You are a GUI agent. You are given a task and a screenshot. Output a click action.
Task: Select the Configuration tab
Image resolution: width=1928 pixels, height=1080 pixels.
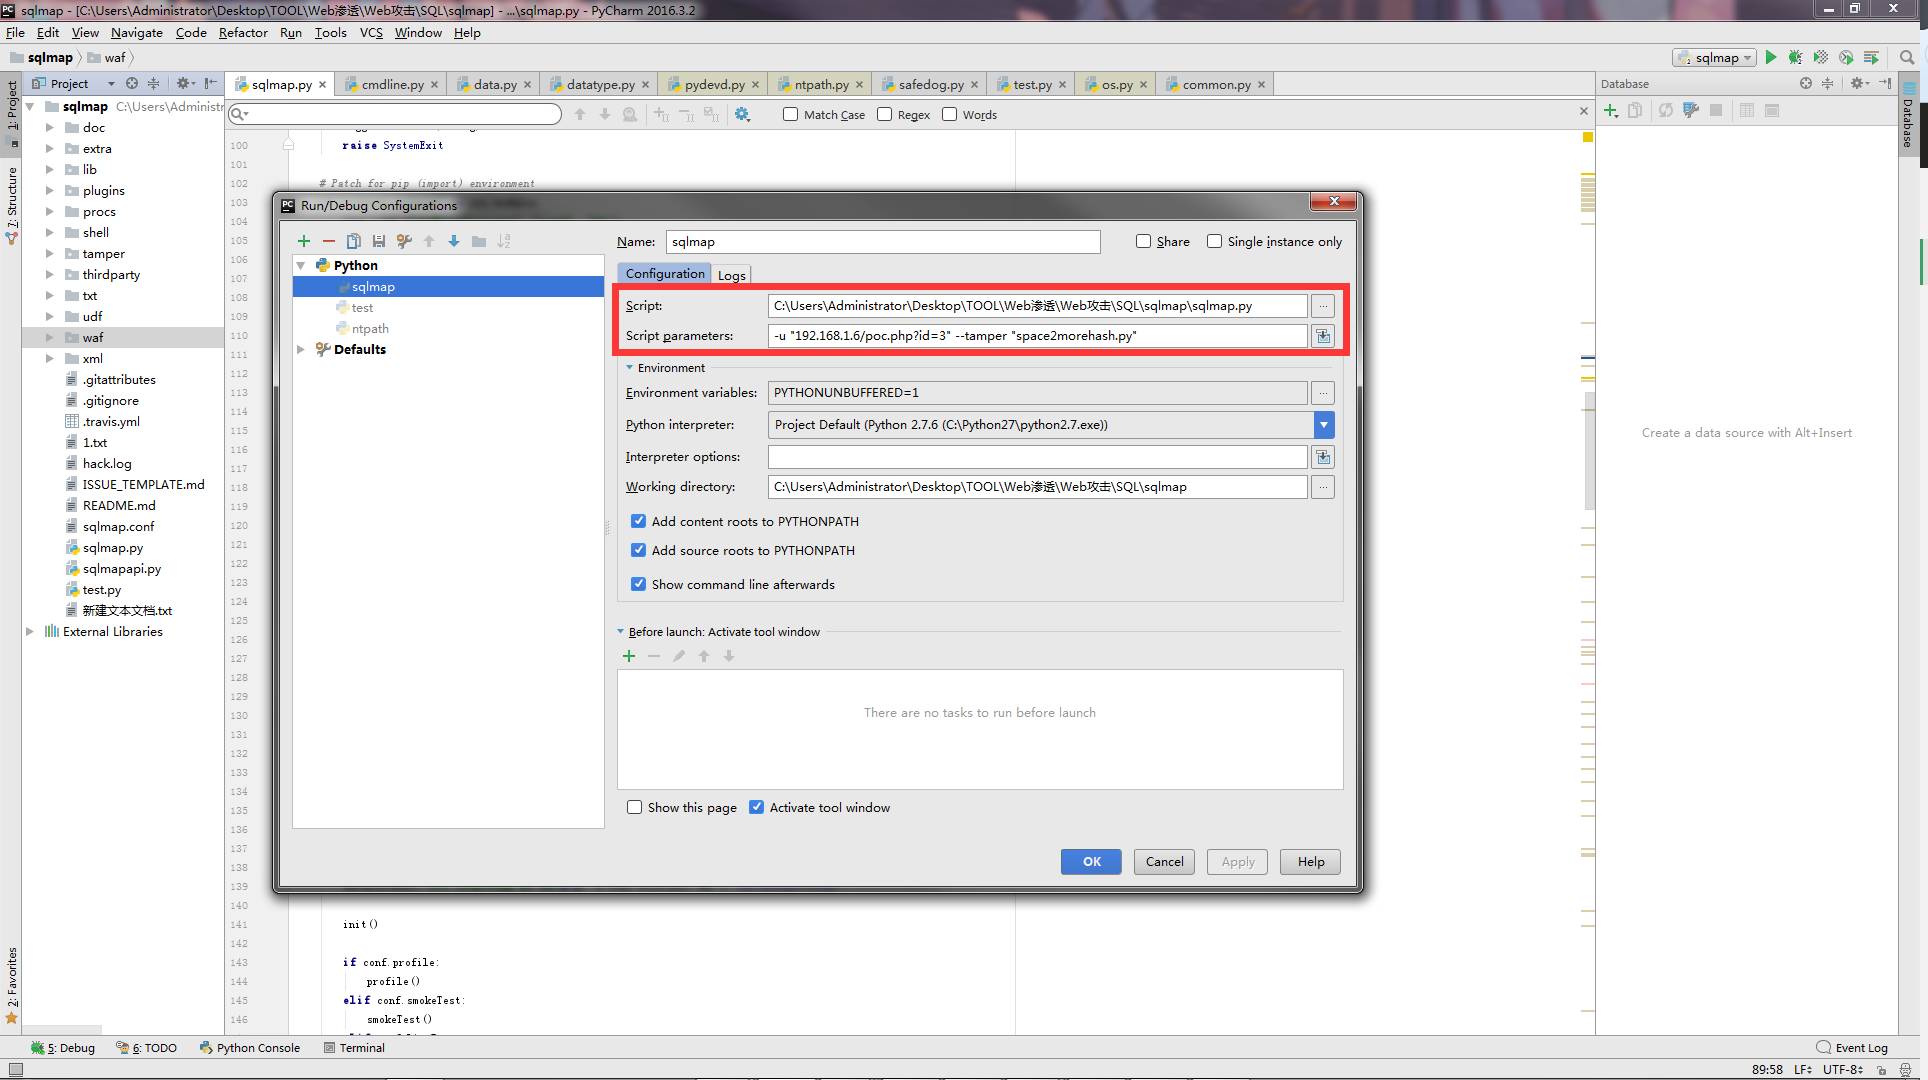point(666,273)
